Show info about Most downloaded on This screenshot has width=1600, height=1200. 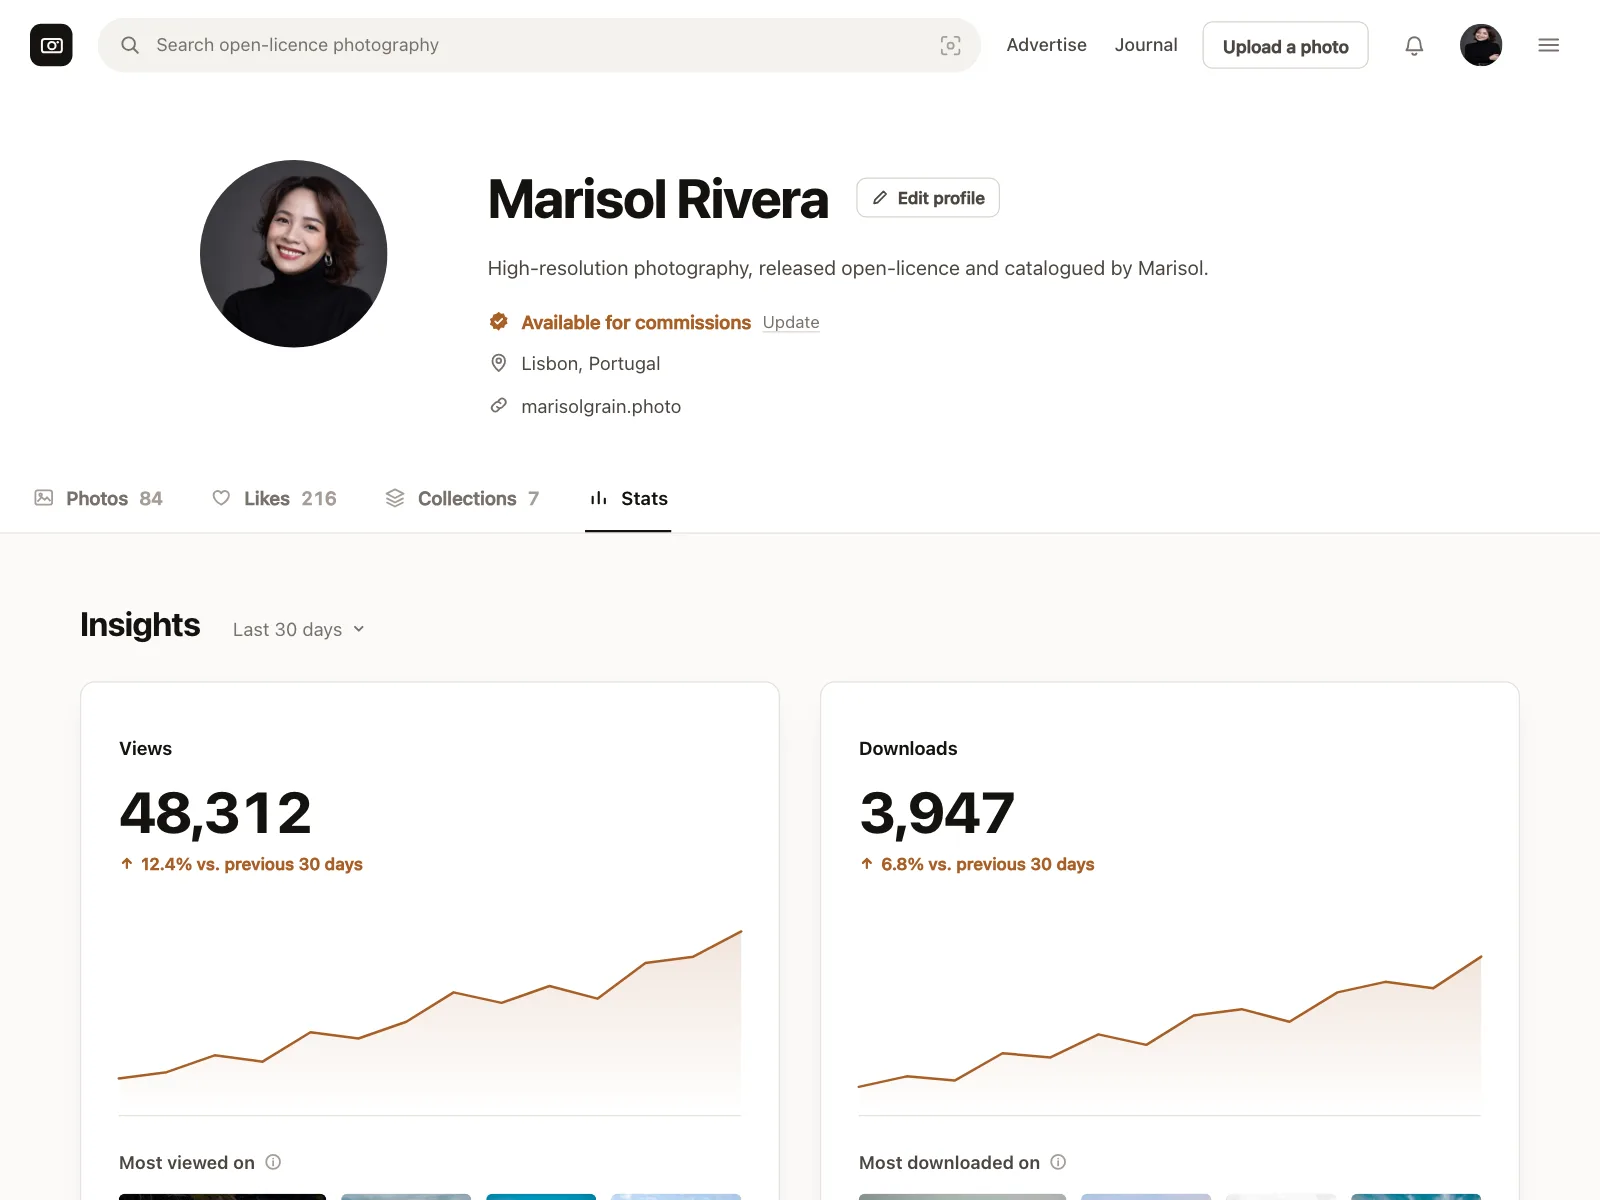tap(1058, 1162)
